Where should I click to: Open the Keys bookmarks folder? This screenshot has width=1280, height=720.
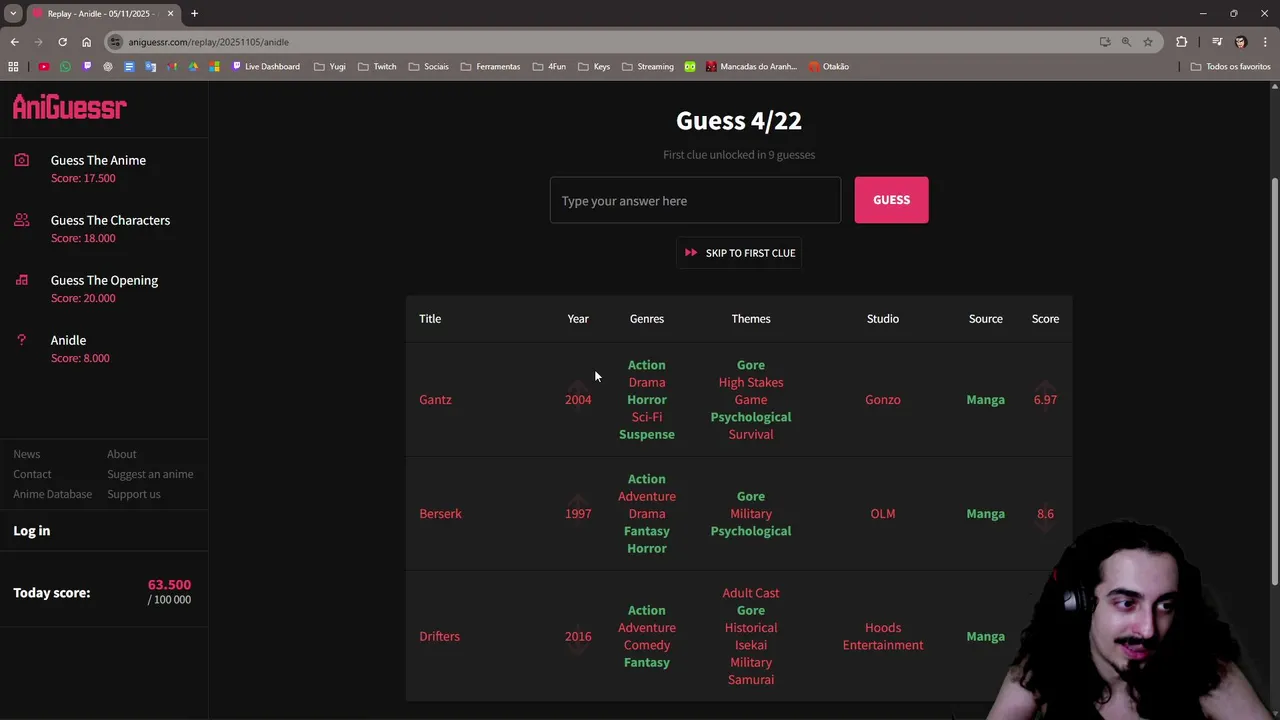594,67
